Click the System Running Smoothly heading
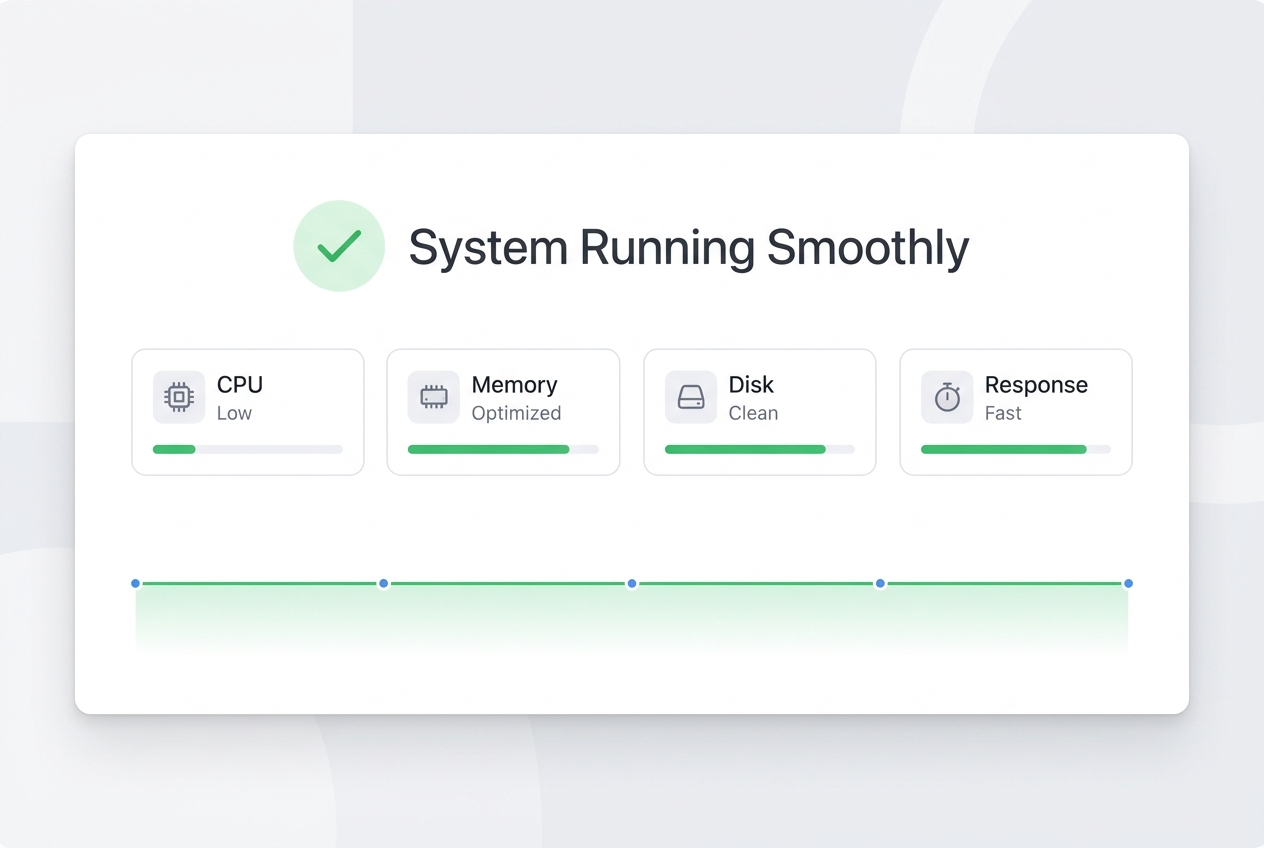Screen dimensions: 1264x848 pyautogui.click(x=689, y=248)
